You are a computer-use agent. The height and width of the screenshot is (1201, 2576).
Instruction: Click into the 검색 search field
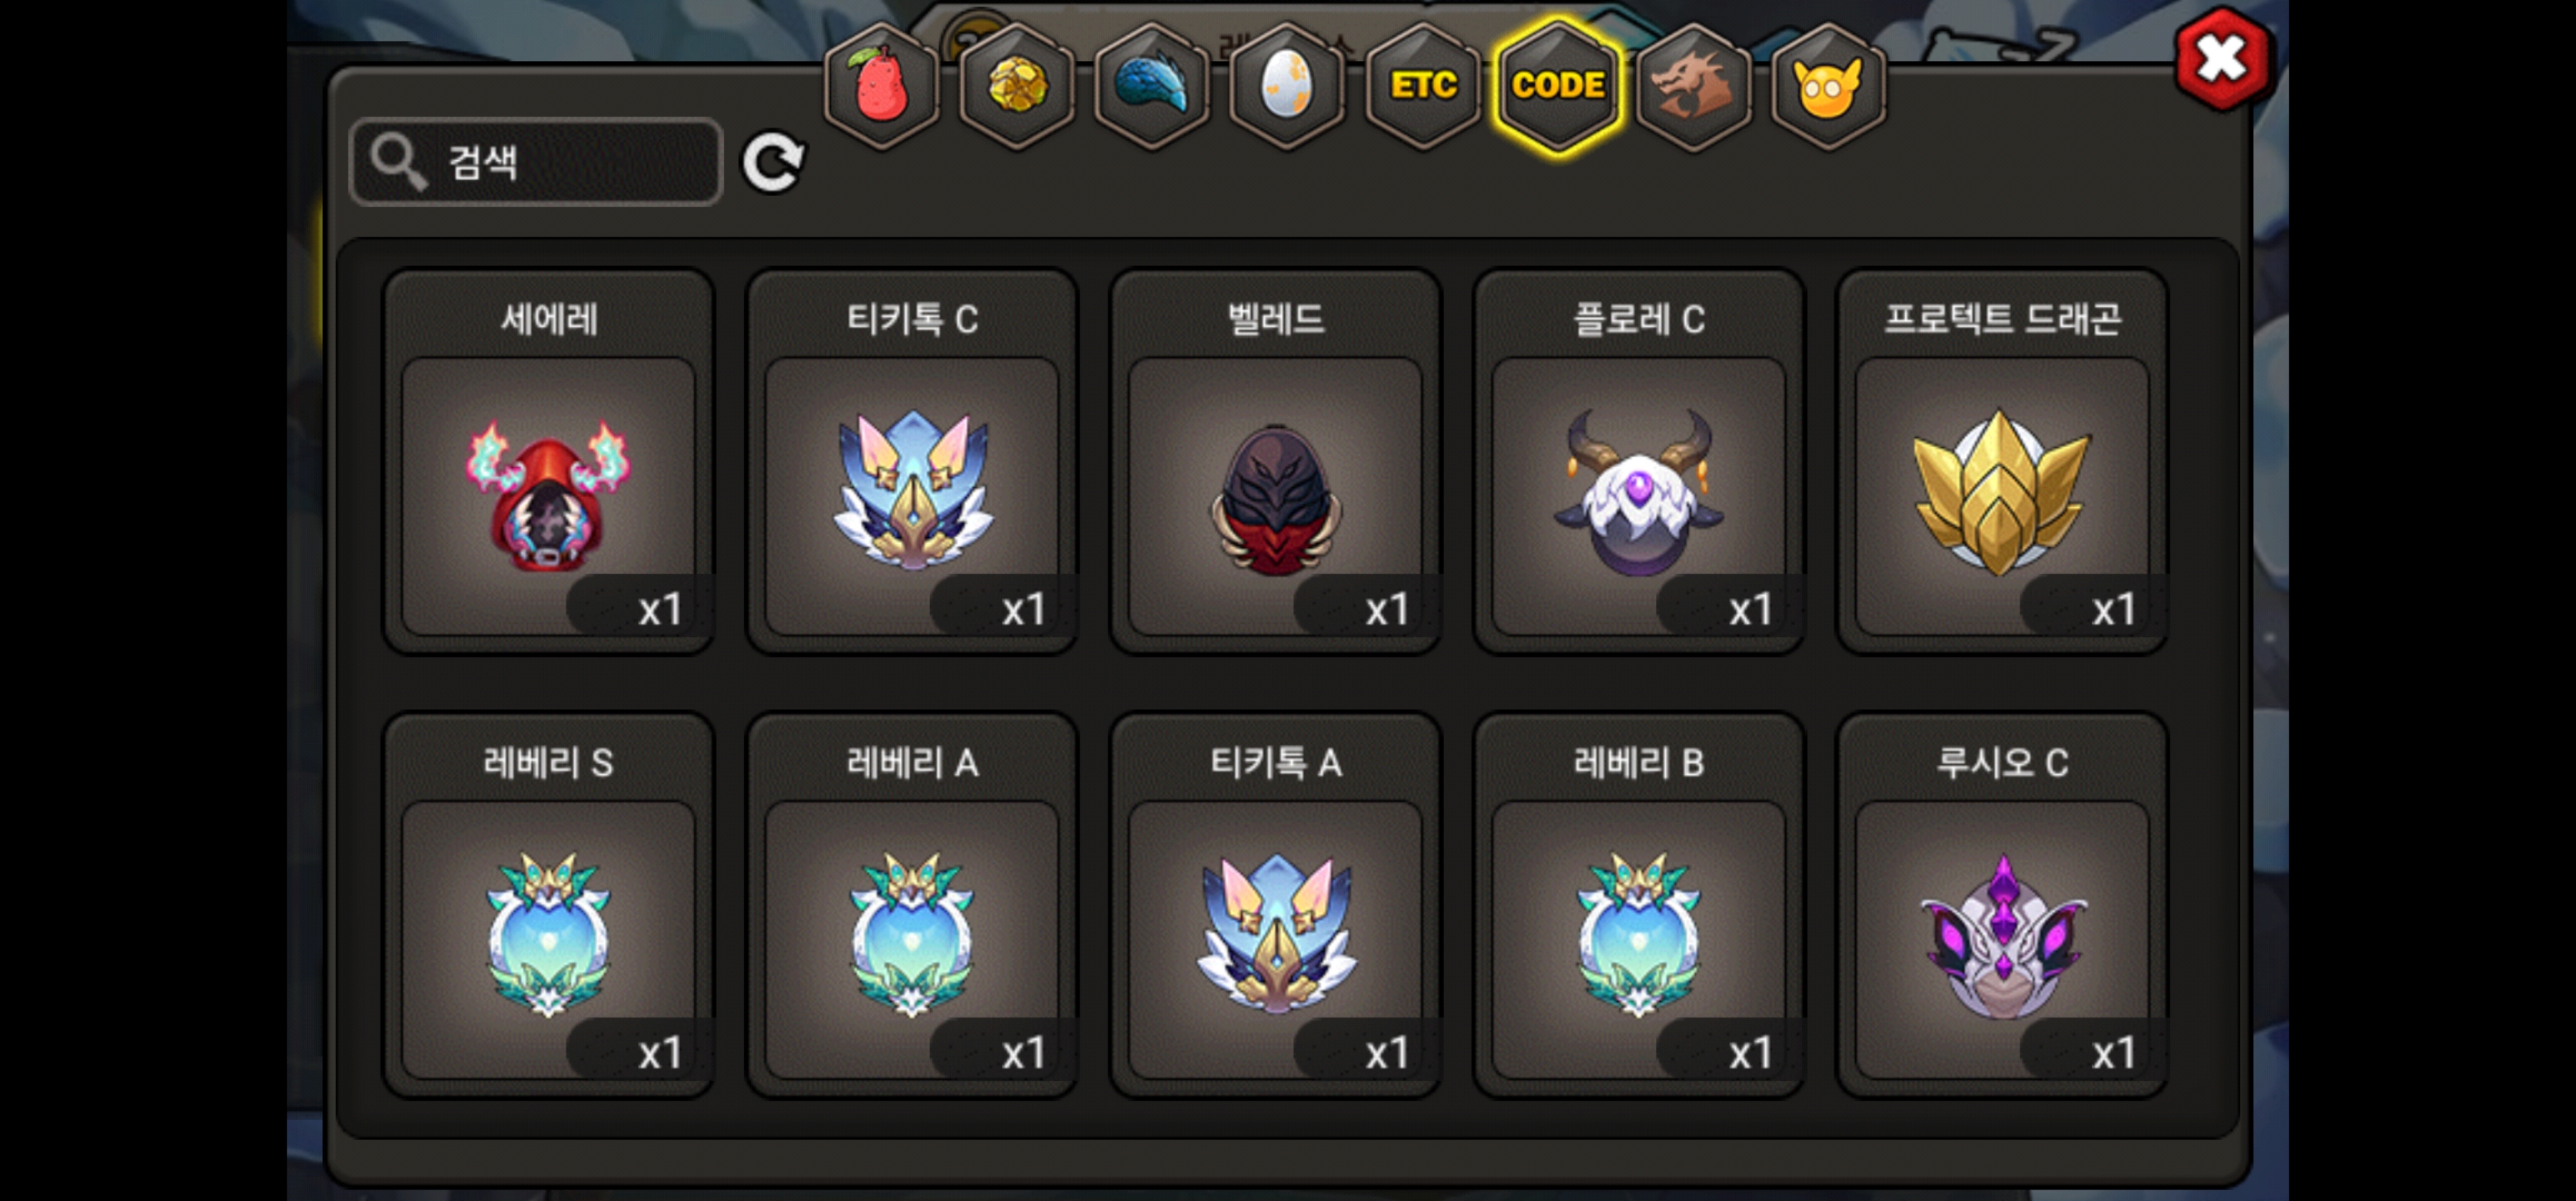(536, 162)
